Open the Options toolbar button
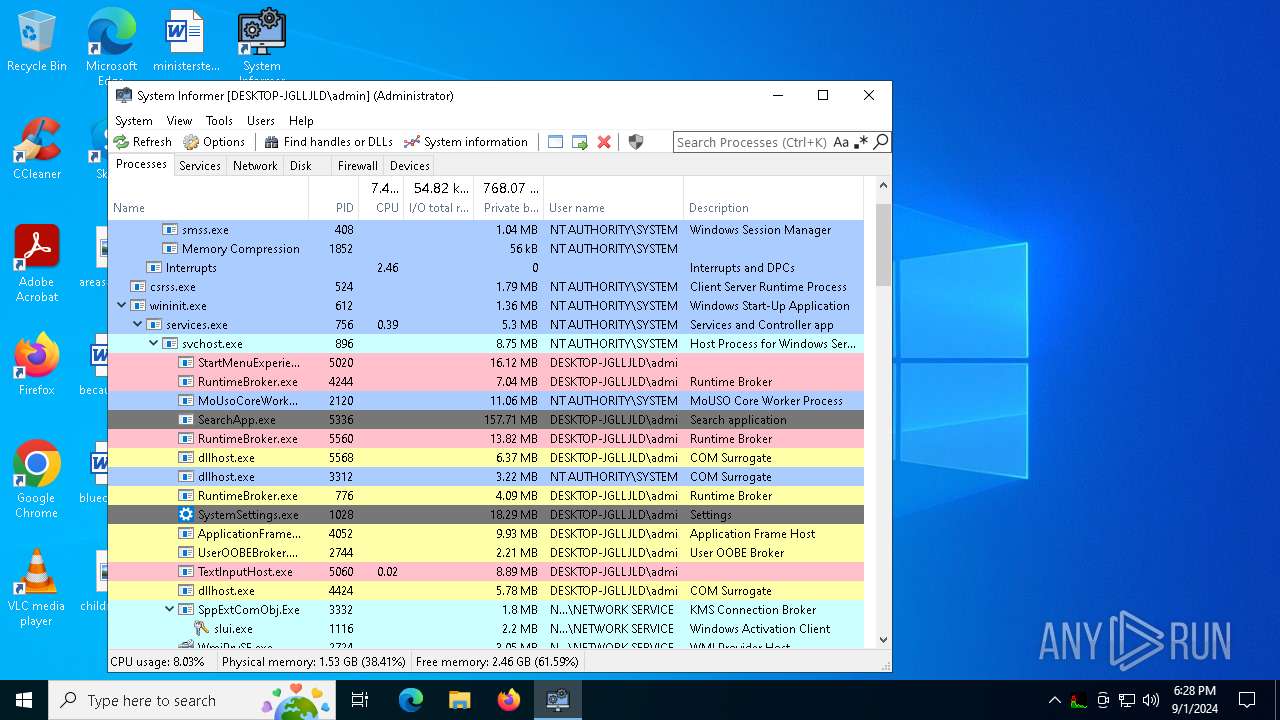The image size is (1280, 720). point(214,142)
